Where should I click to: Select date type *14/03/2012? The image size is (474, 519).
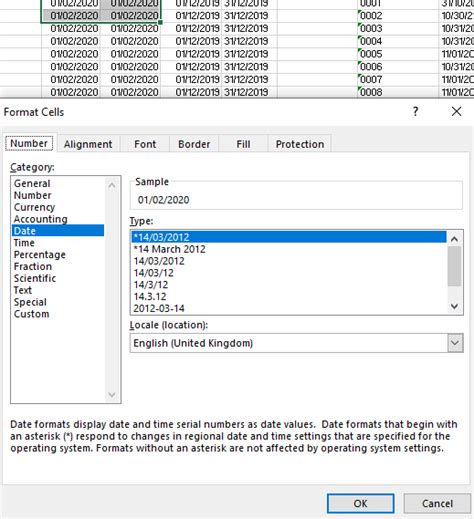tap(289, 237)
